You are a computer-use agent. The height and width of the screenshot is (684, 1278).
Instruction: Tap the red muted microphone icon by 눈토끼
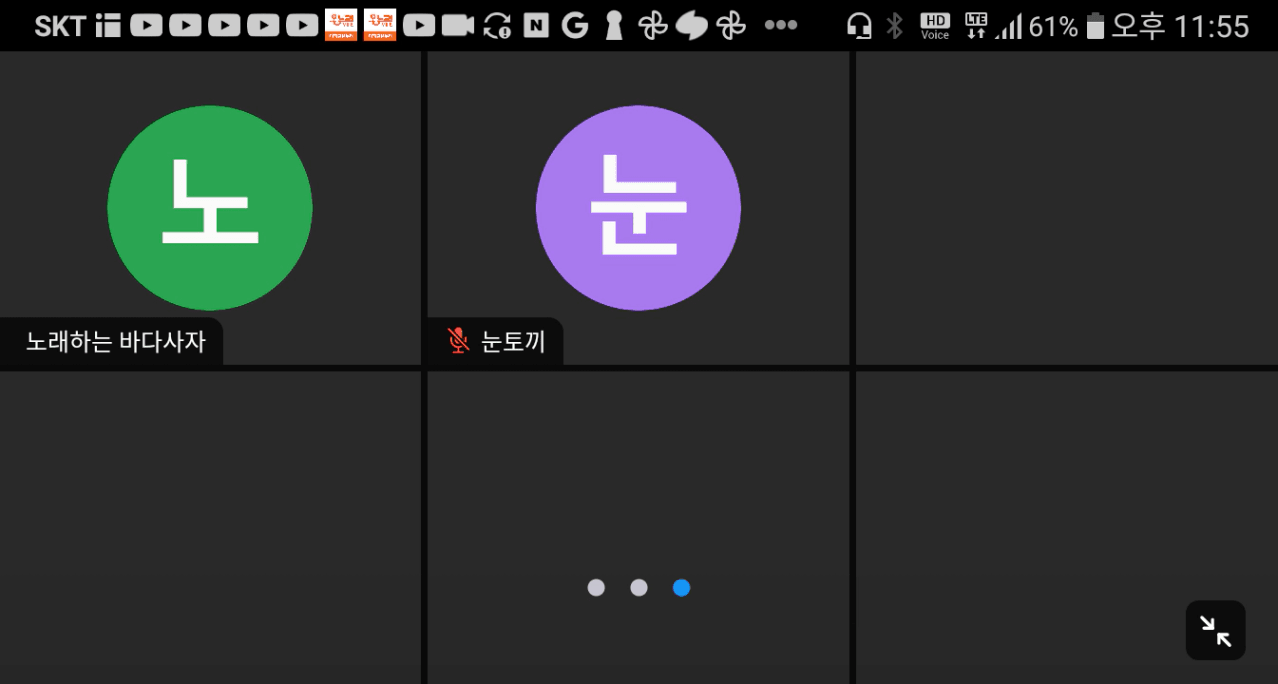coord(458,341)
